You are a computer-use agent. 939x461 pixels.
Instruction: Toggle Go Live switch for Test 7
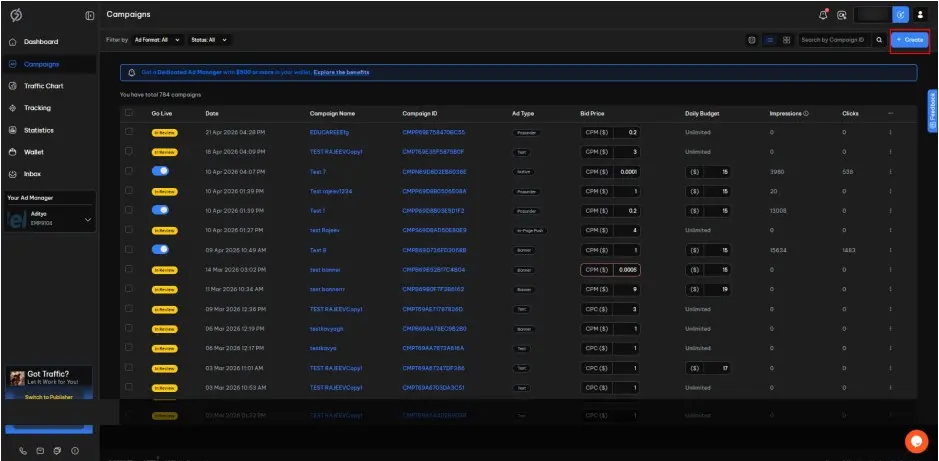(160, 171)
